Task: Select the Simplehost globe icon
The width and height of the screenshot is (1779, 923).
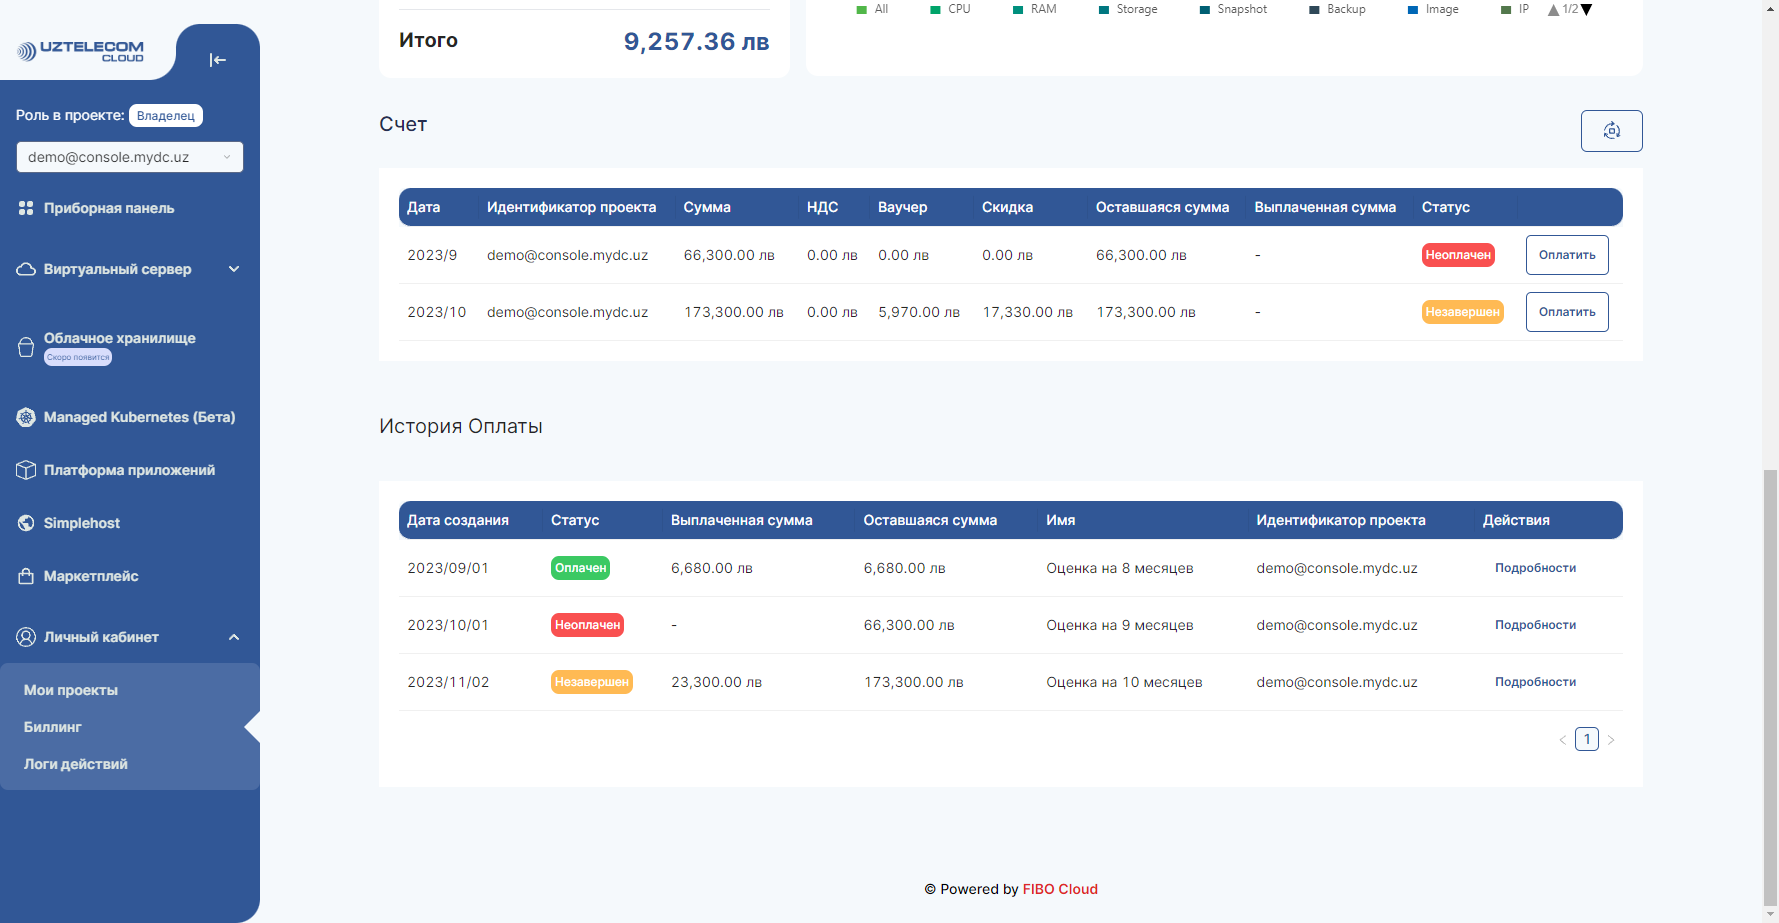Action: [x=26, y=522]
